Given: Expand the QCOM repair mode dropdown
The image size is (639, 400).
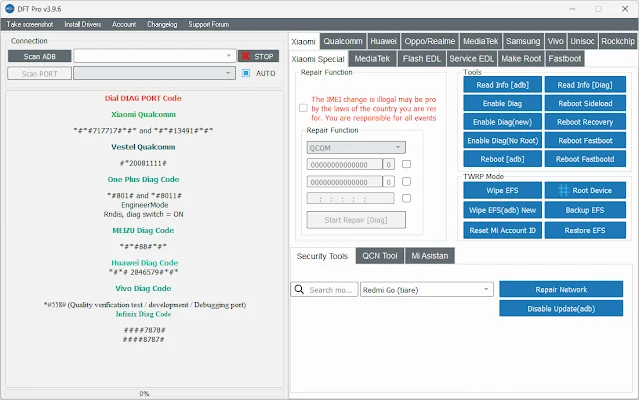Looking at the screenshot, I should [x=356, y=147].
